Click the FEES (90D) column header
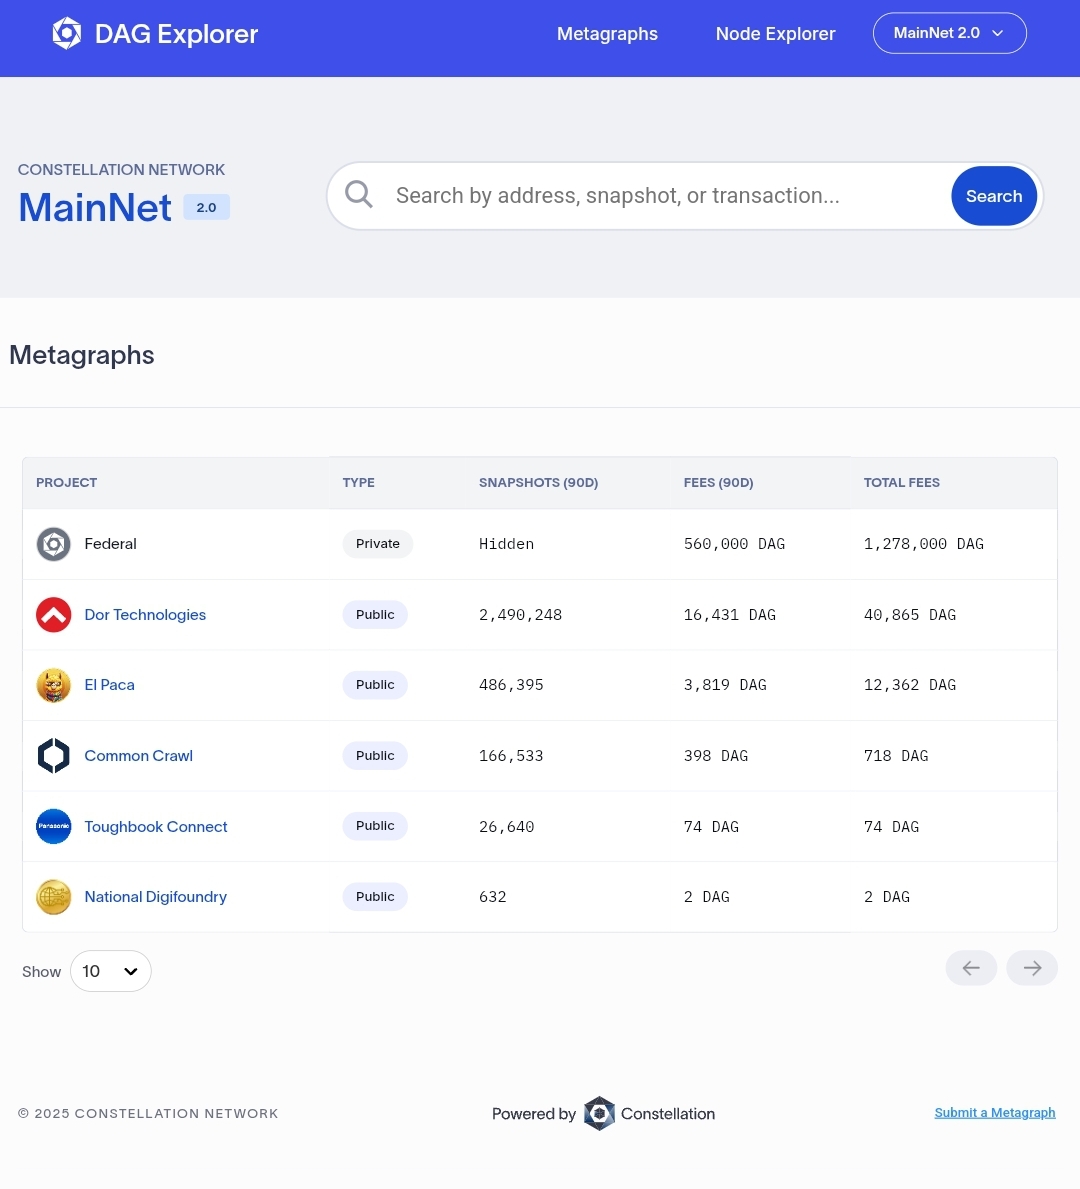The image size is (1080, 1189). pyautogui.click(x=718, y=482)
